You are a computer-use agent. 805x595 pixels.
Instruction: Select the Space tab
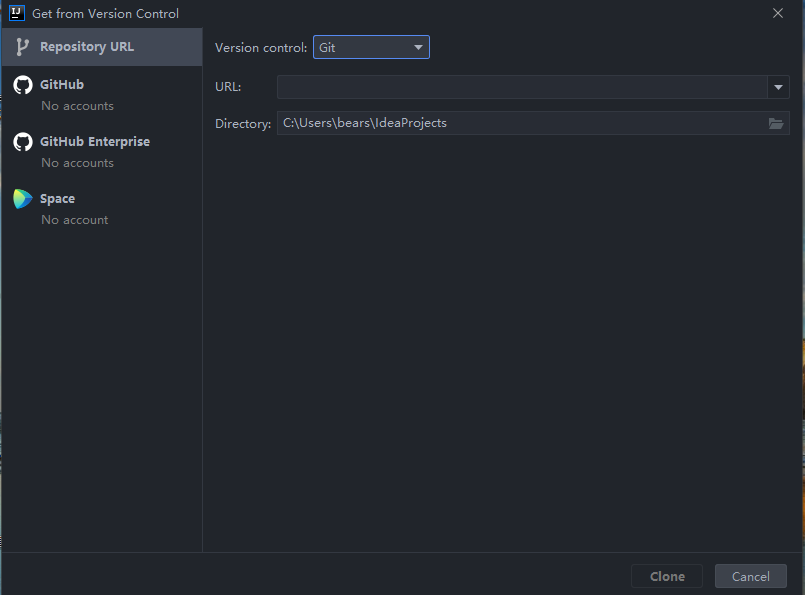pos(102,208)
